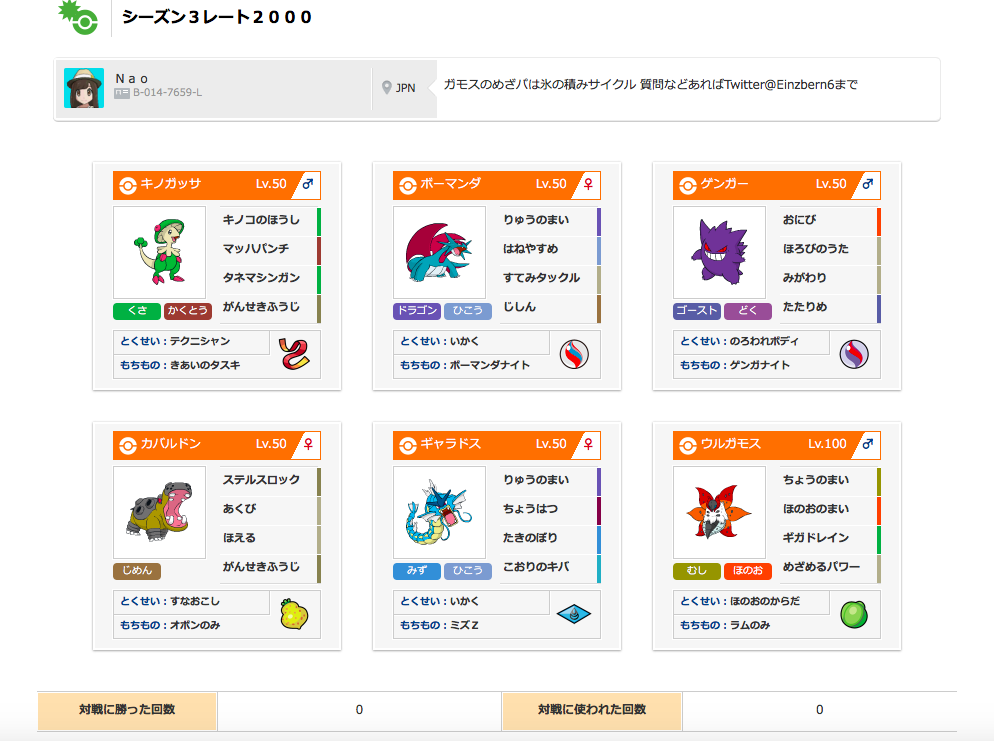This screenshot has height=741, width=994.
Task: Click the ウルガモス Pokémon sprite
Action: point(719,512)
